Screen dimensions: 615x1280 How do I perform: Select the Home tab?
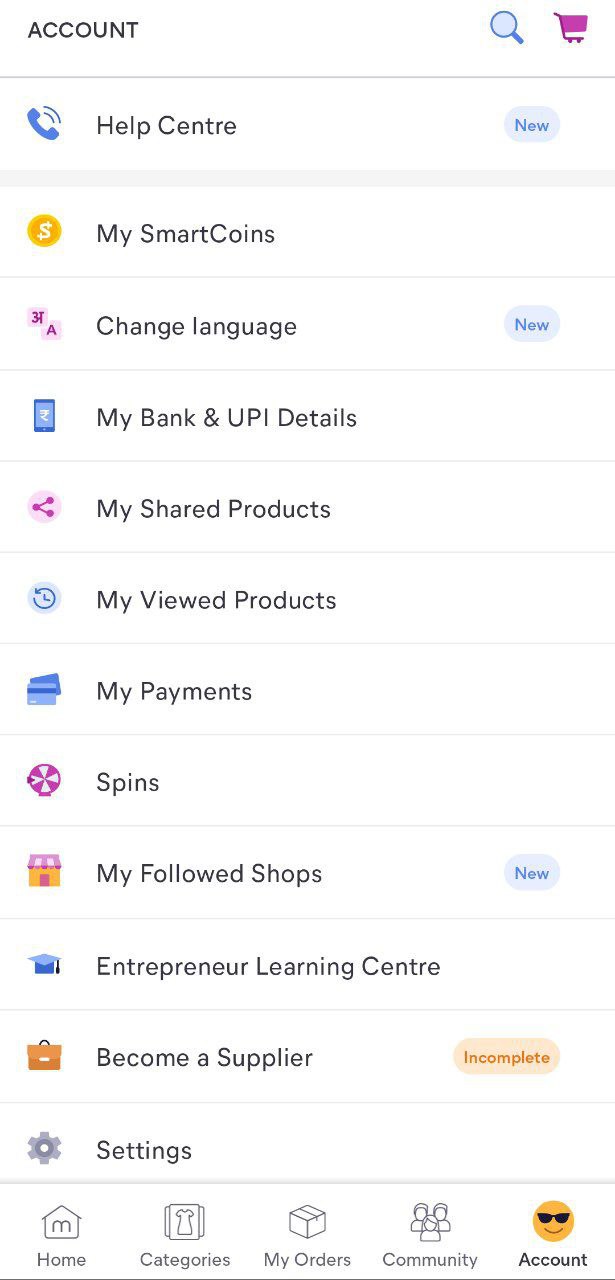(x=61, y=1232)
